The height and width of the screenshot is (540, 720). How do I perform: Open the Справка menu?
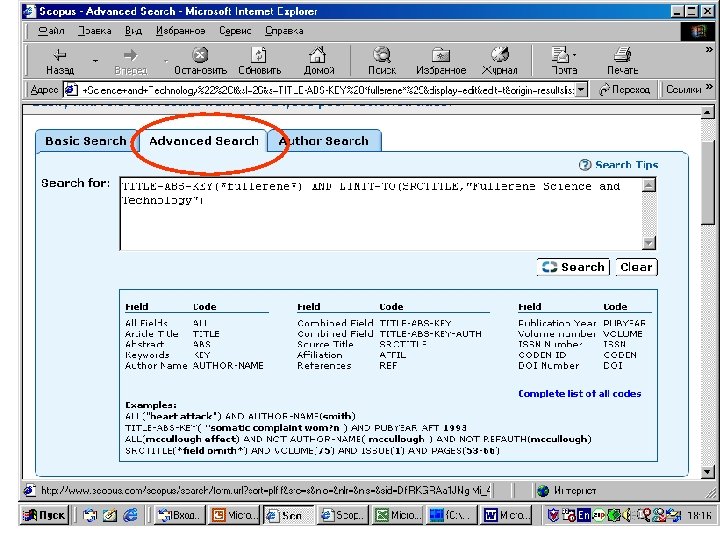pyautogui.click(x=284, y=31)
